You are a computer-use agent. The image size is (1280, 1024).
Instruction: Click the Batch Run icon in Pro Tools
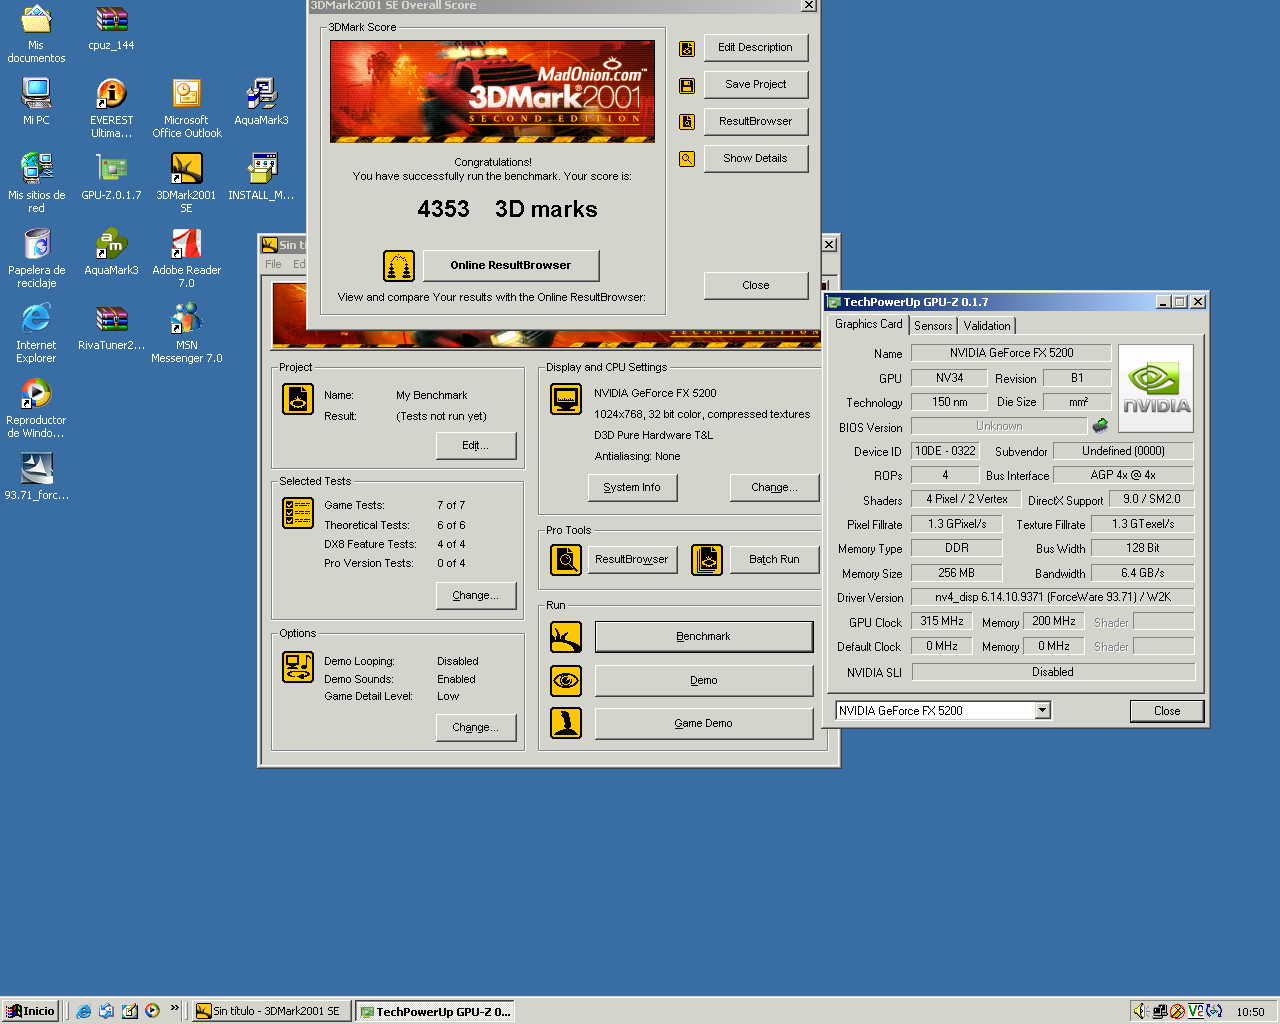tap(707, 560)
